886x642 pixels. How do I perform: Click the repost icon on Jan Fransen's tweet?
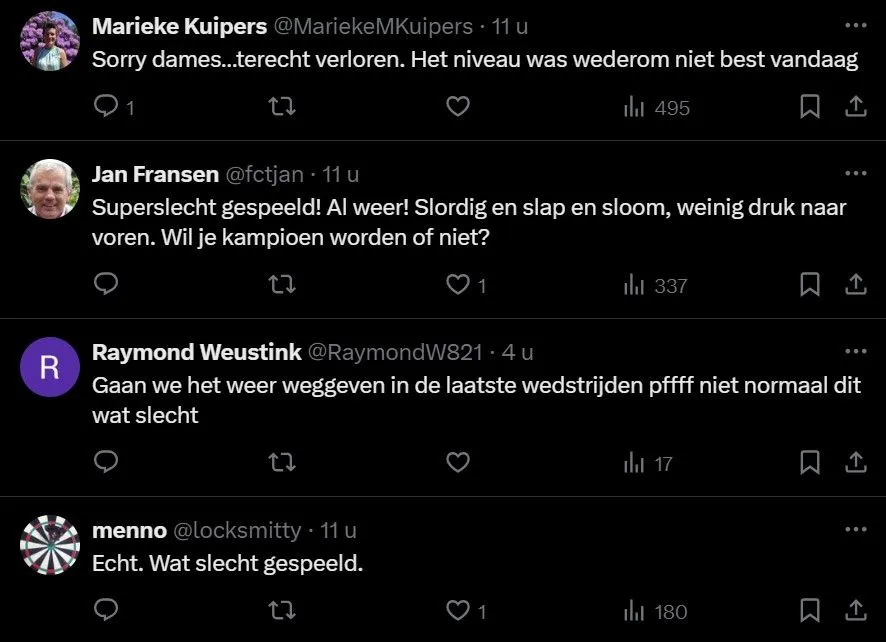(282, 285)
